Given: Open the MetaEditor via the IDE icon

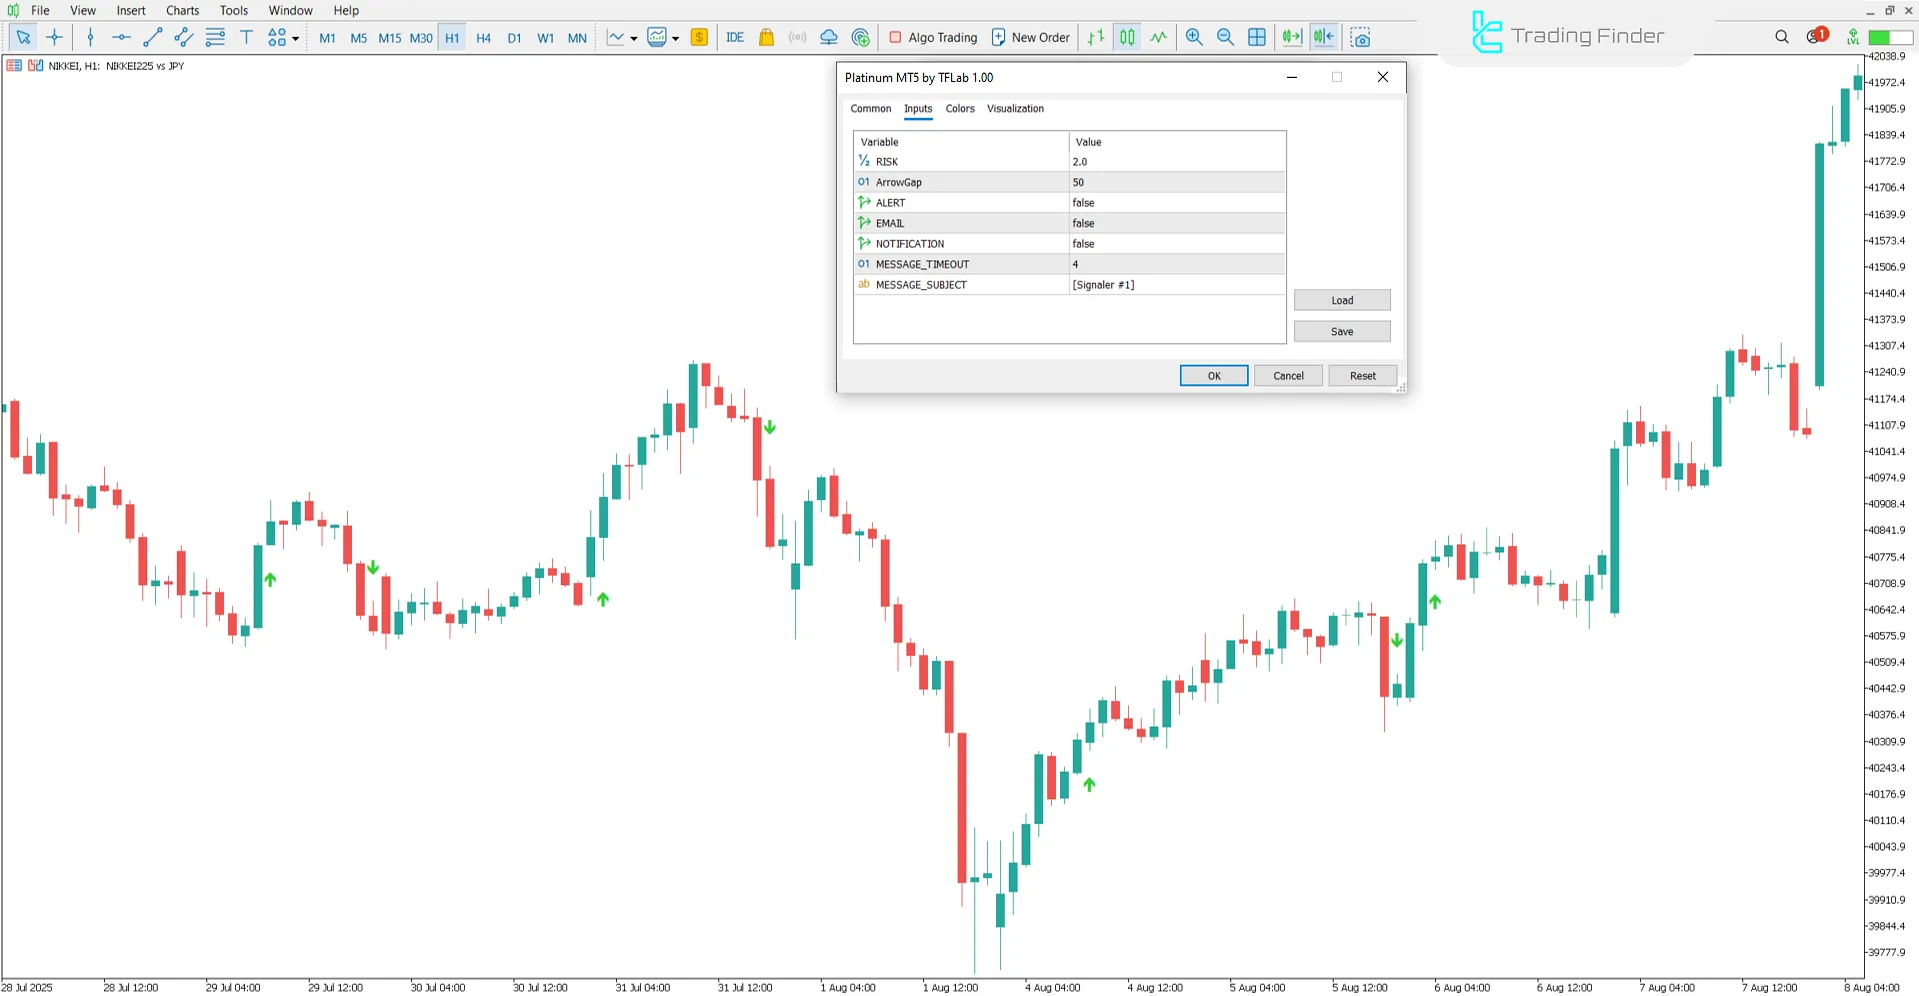Looking at the screenshot, I should coord(735,37).
